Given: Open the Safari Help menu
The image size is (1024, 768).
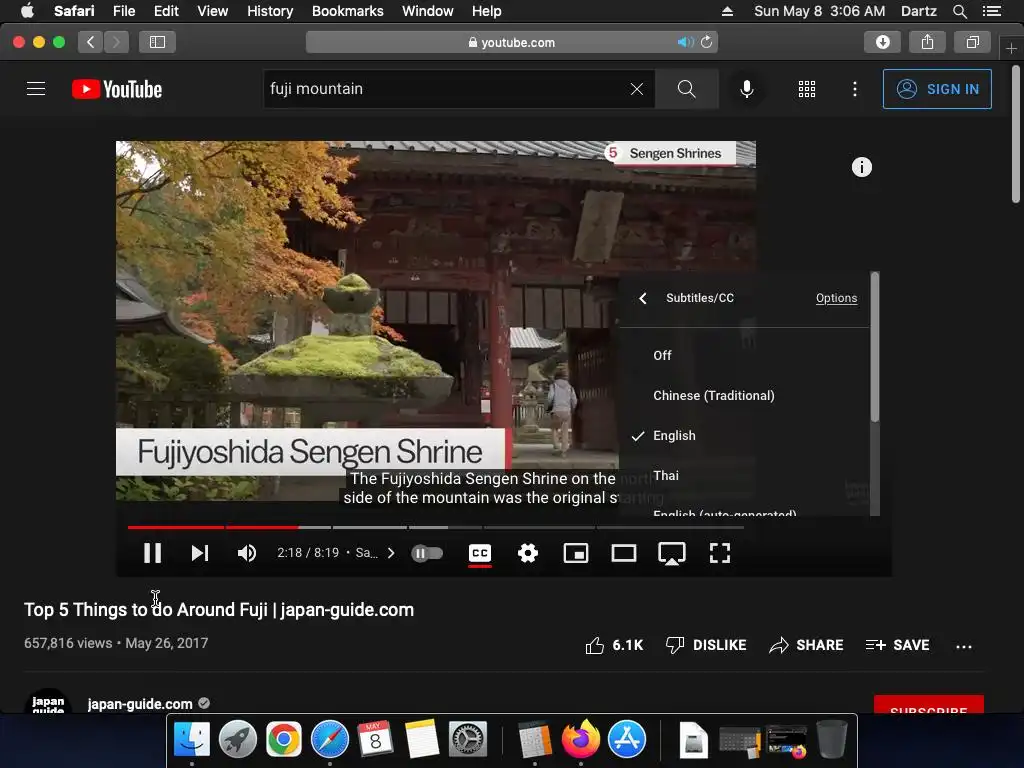Looking at the screenshot, I should point(487,11).
